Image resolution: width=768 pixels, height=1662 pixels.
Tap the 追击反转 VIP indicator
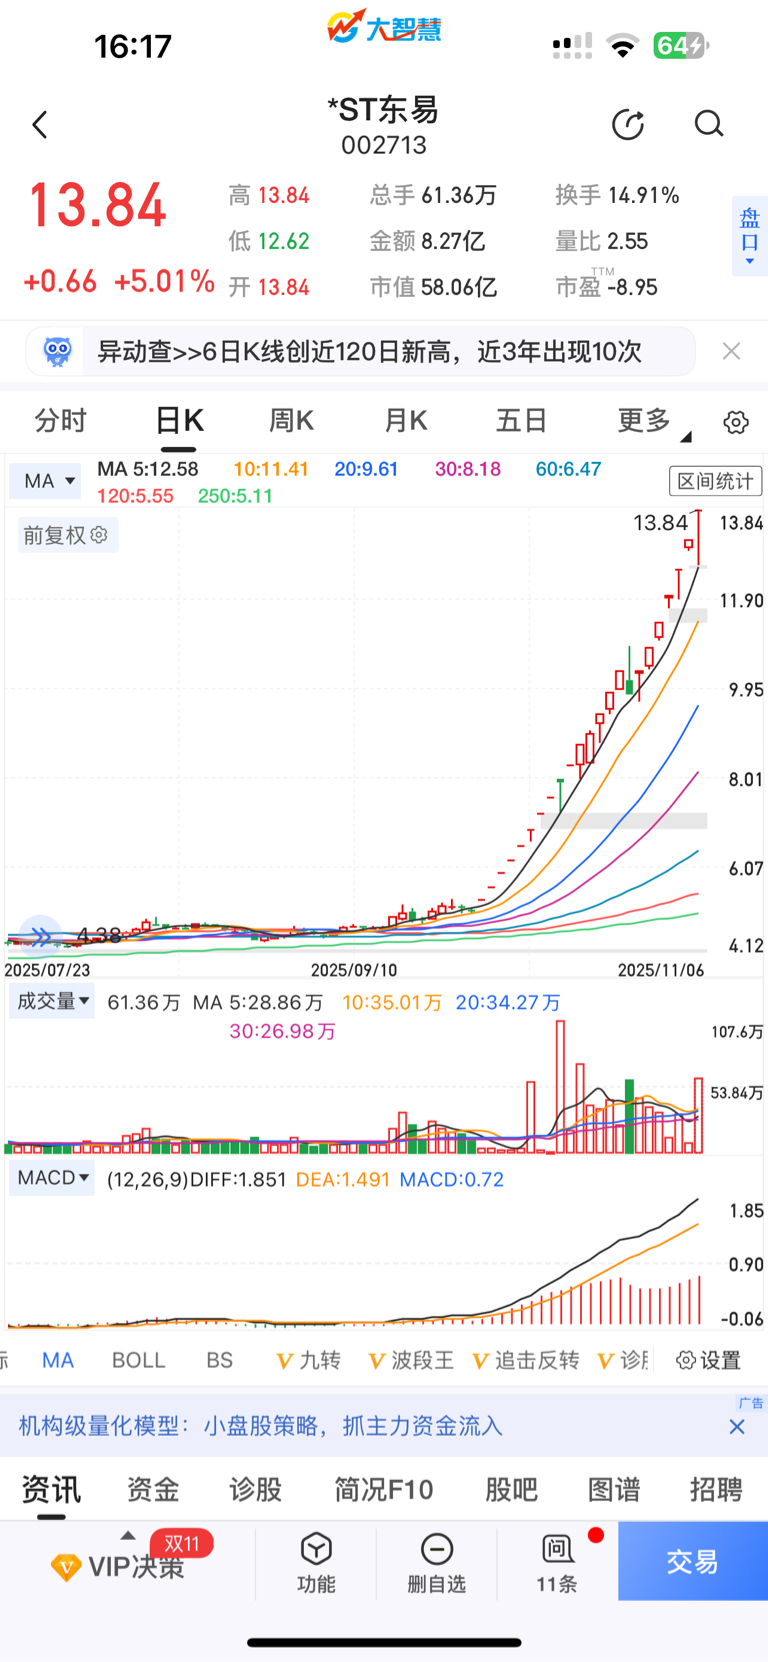525,1360
